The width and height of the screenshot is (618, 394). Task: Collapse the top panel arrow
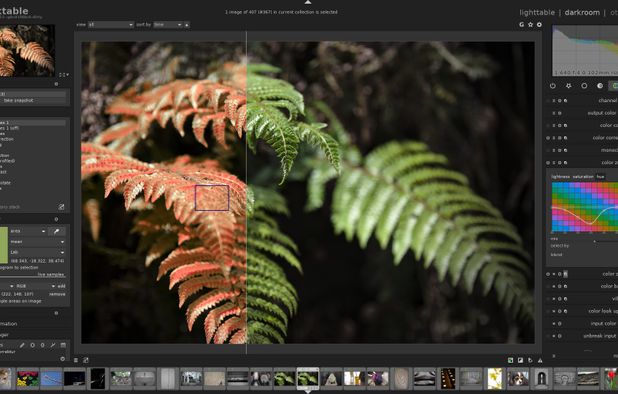[x=308, y=2]
